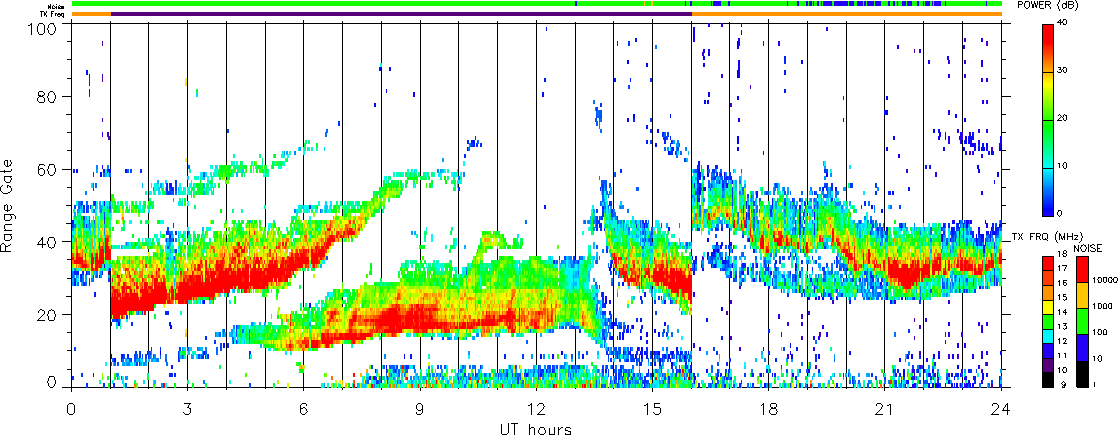Click the 18 label on TX FRQ legend
Screen dimensions: 1118x435
point(1062,254)
